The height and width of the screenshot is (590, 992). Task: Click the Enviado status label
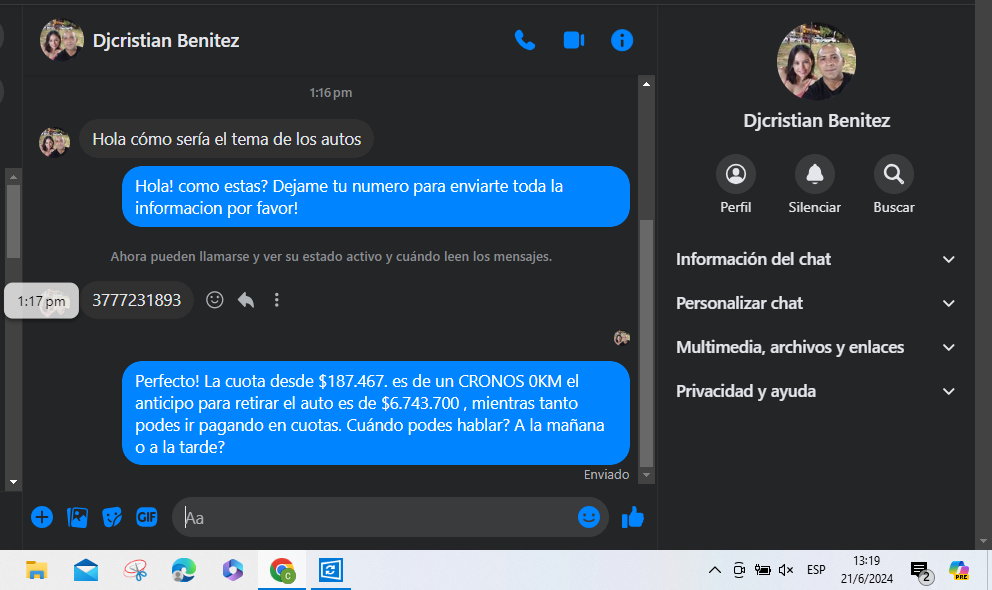606,475
